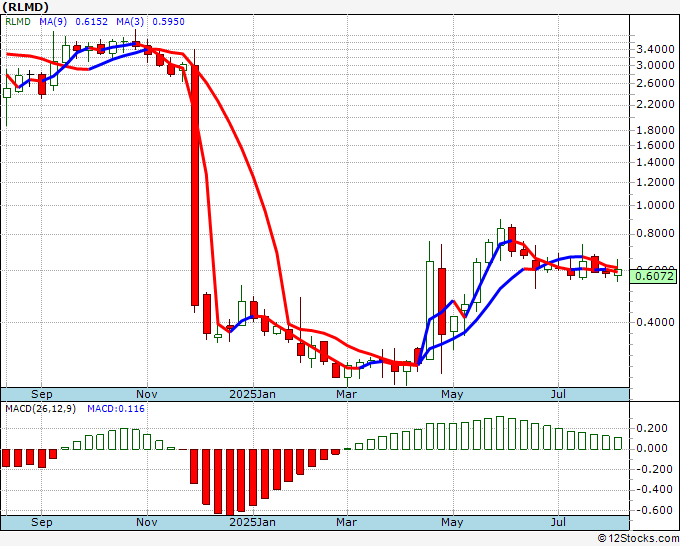Click the last green candlestick near 0.6072
The image size is (680, 546).
618,272
